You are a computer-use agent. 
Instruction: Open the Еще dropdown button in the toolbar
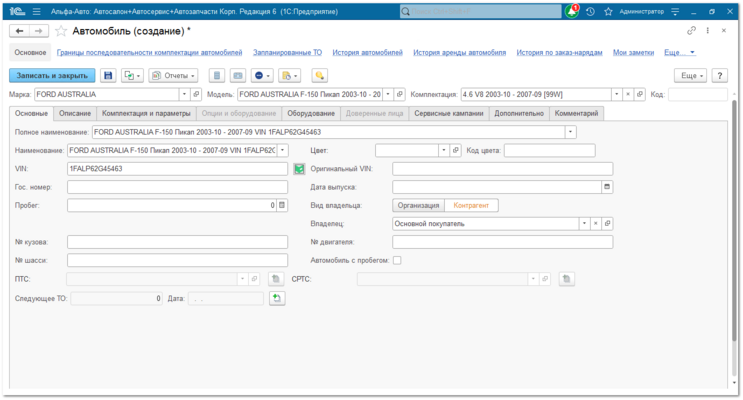pyautogui.click(x=691, y=75)
